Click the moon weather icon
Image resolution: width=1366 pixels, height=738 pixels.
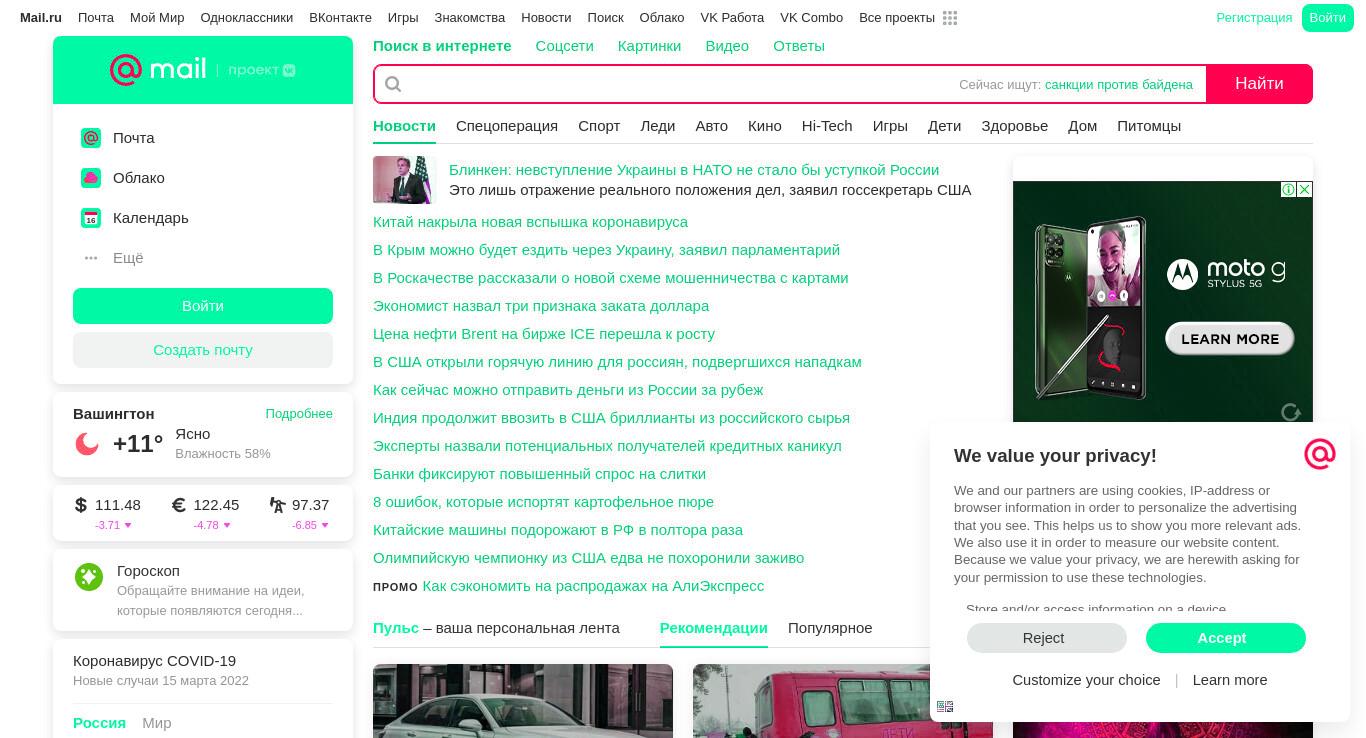pos(87,443)
